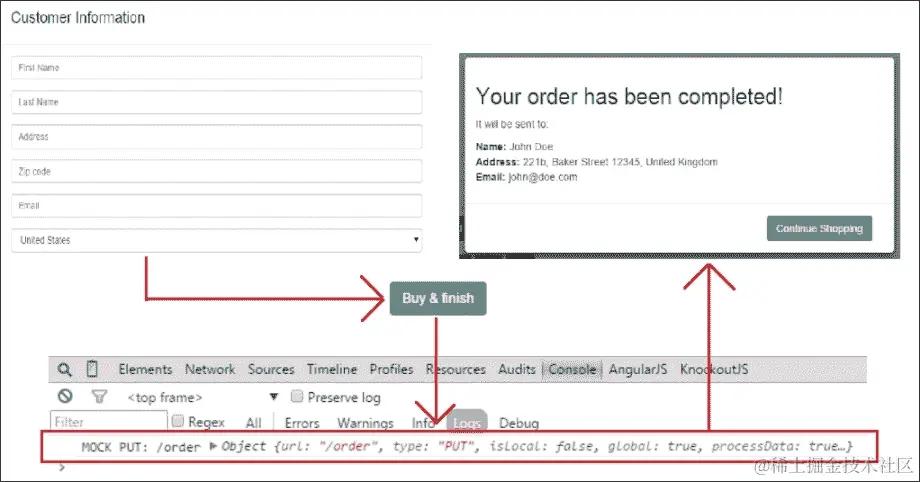Open the AngularJS tab
This screenshot has width=920, height=482.
pos(638,369)
